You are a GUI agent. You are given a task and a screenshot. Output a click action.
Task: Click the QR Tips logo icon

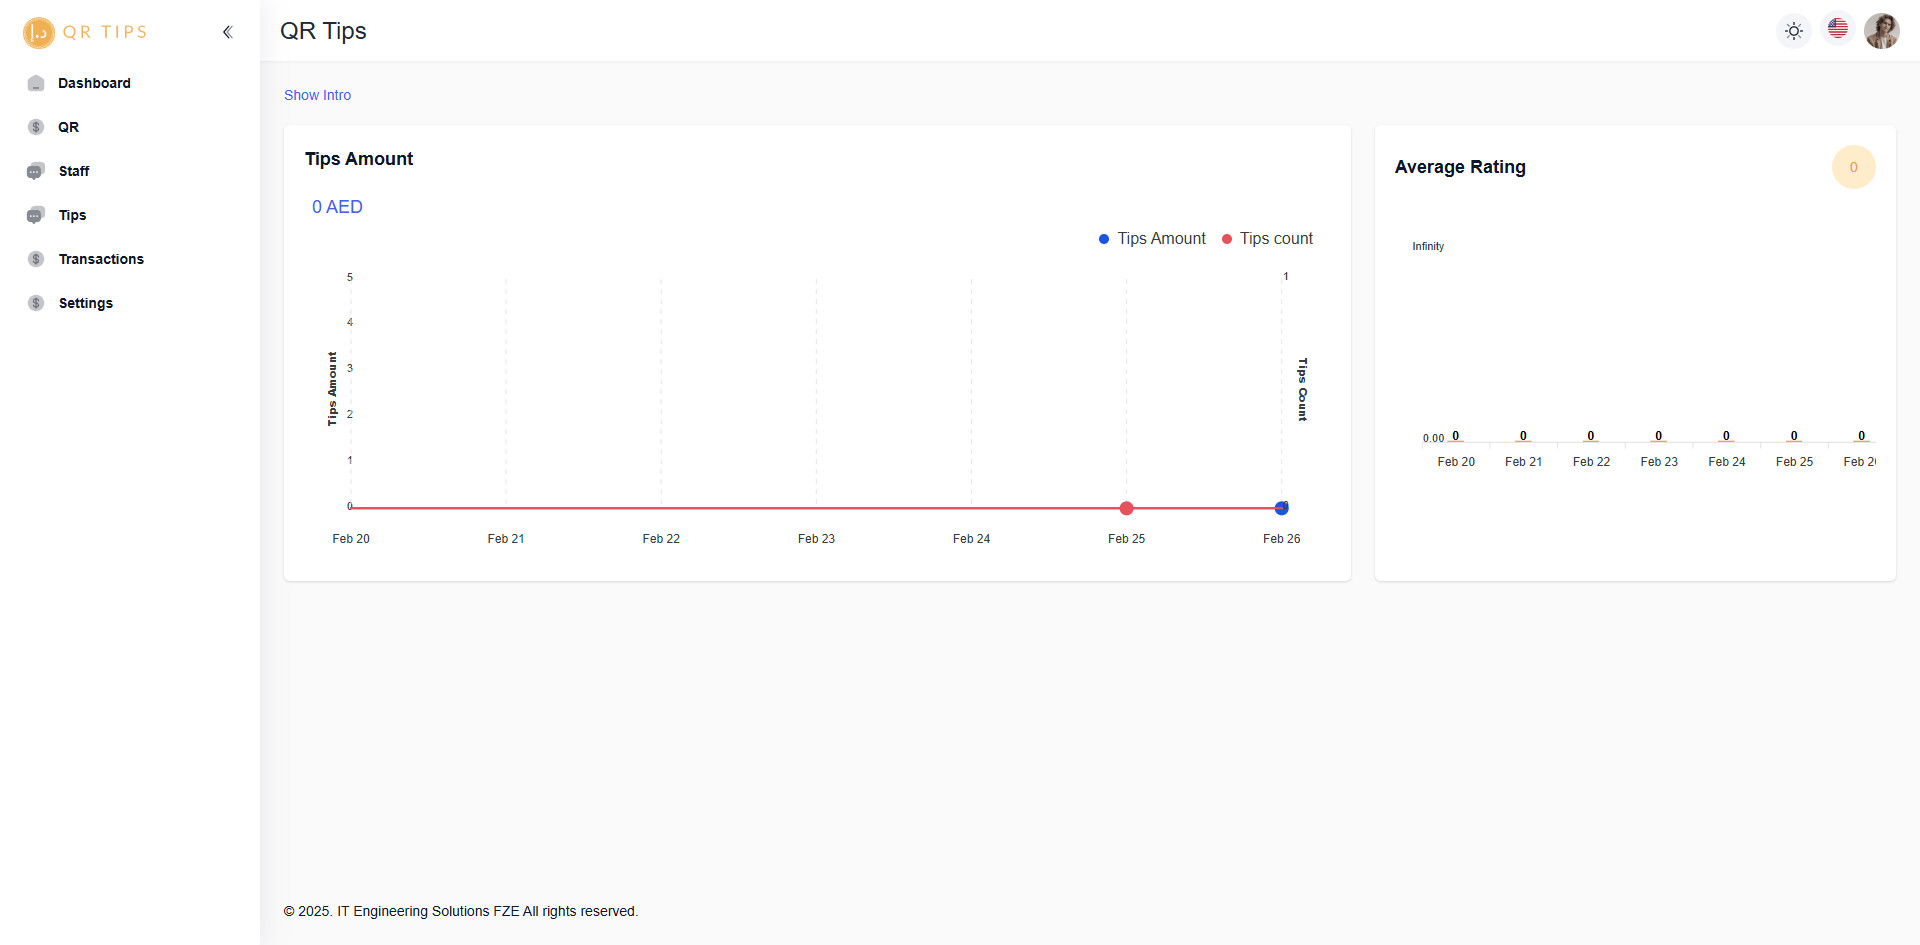(38, 32)
